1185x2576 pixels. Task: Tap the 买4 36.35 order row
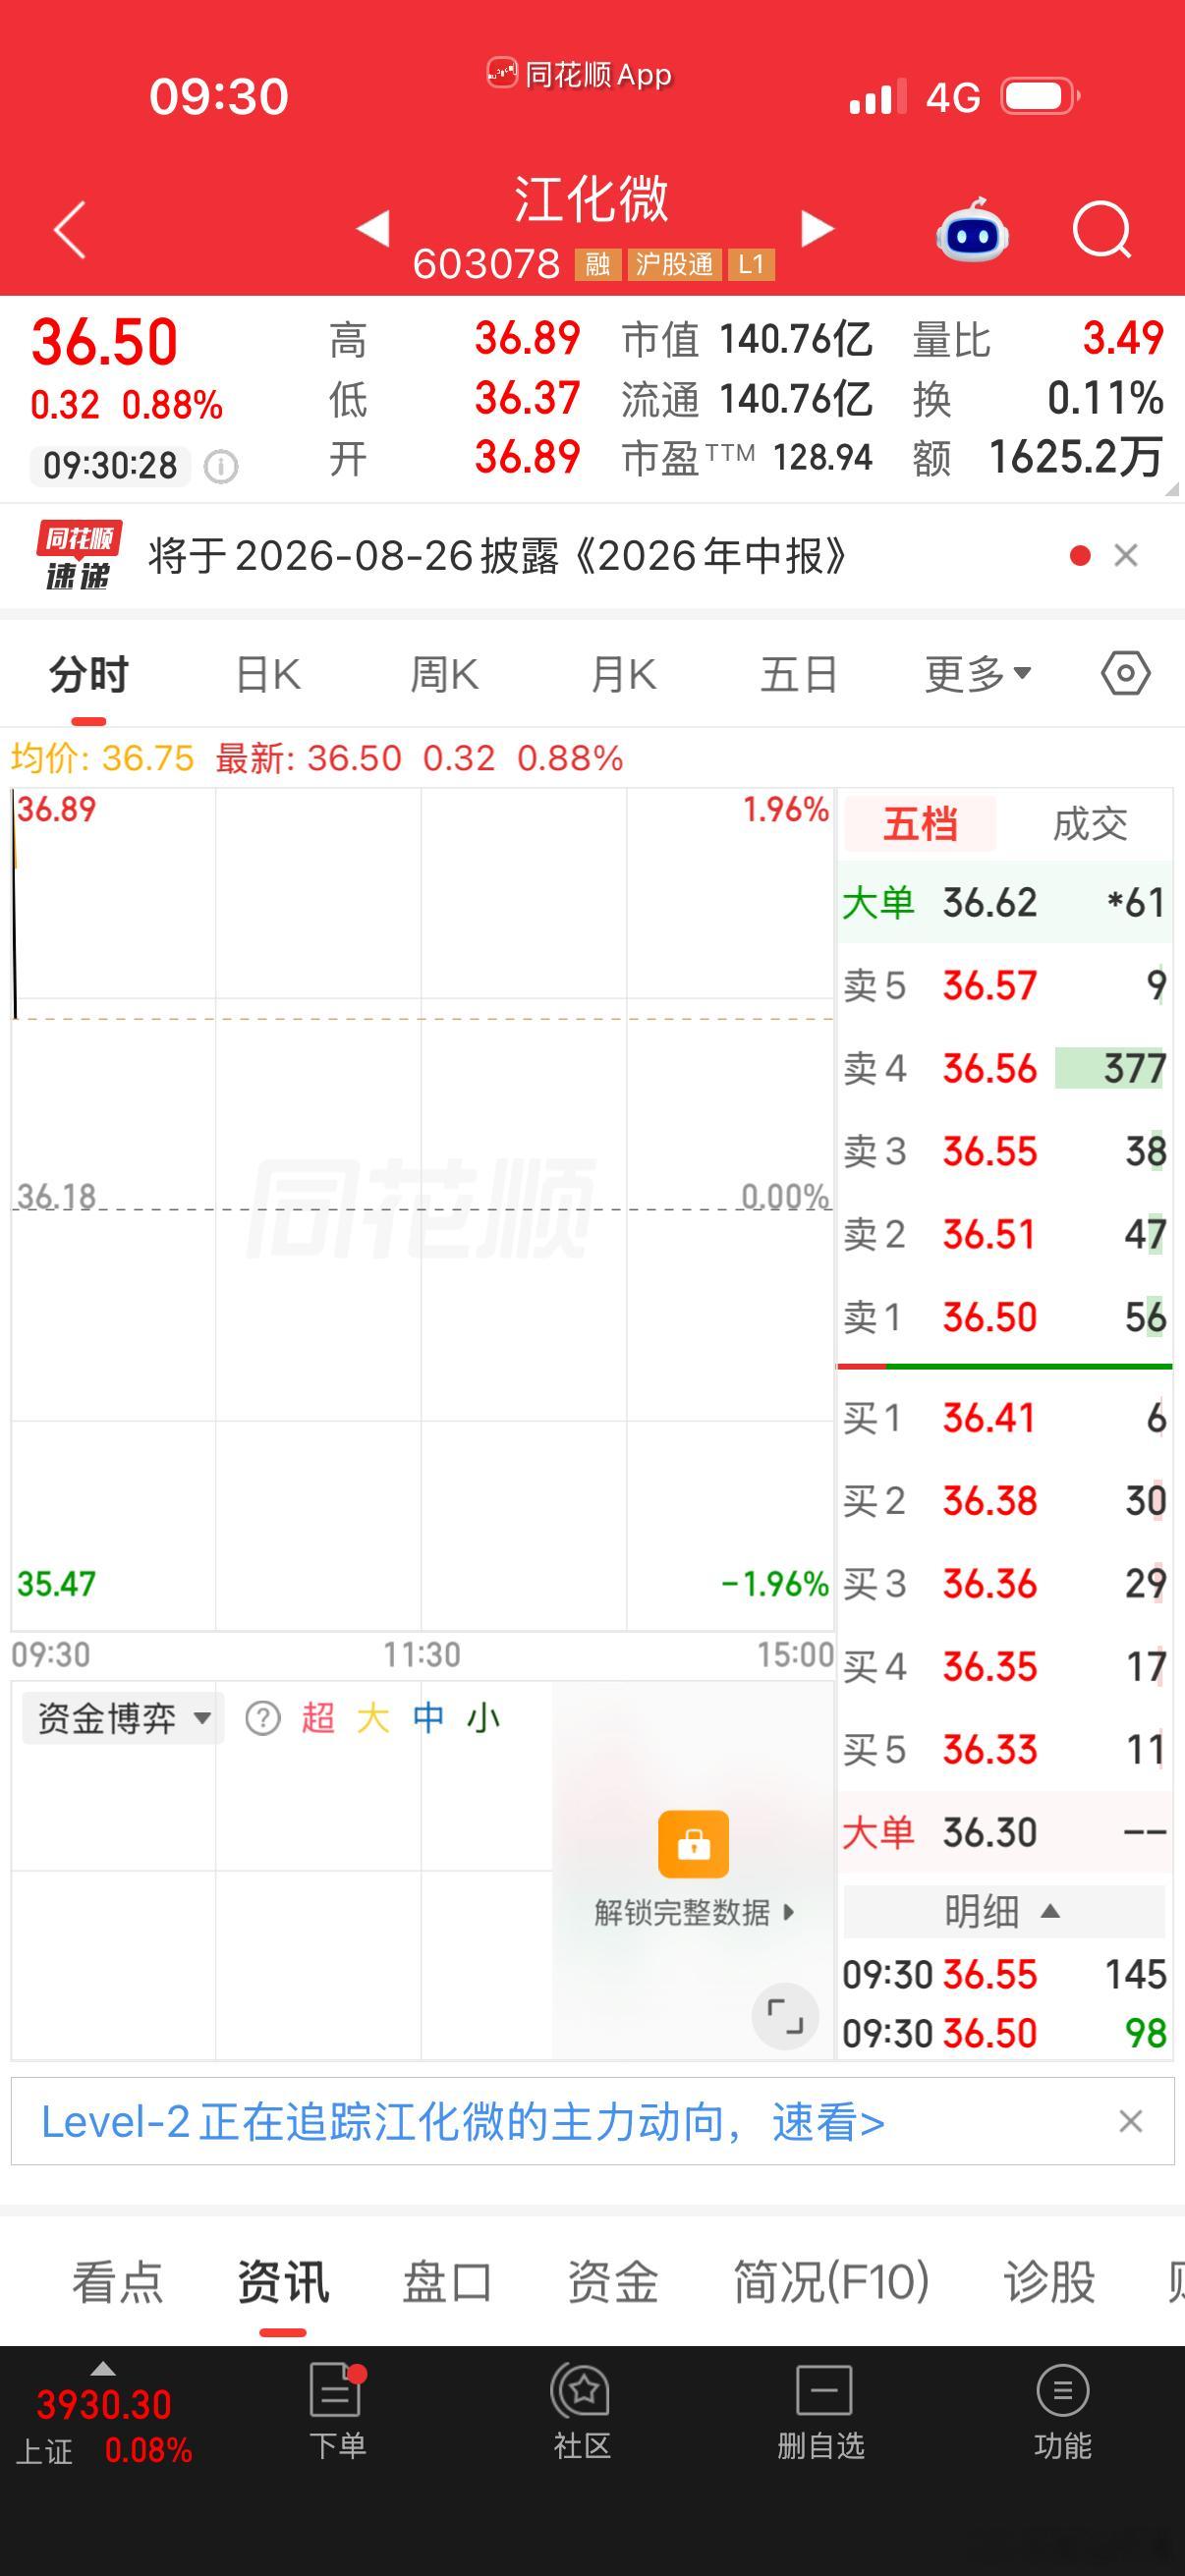click(1004, 1667)
